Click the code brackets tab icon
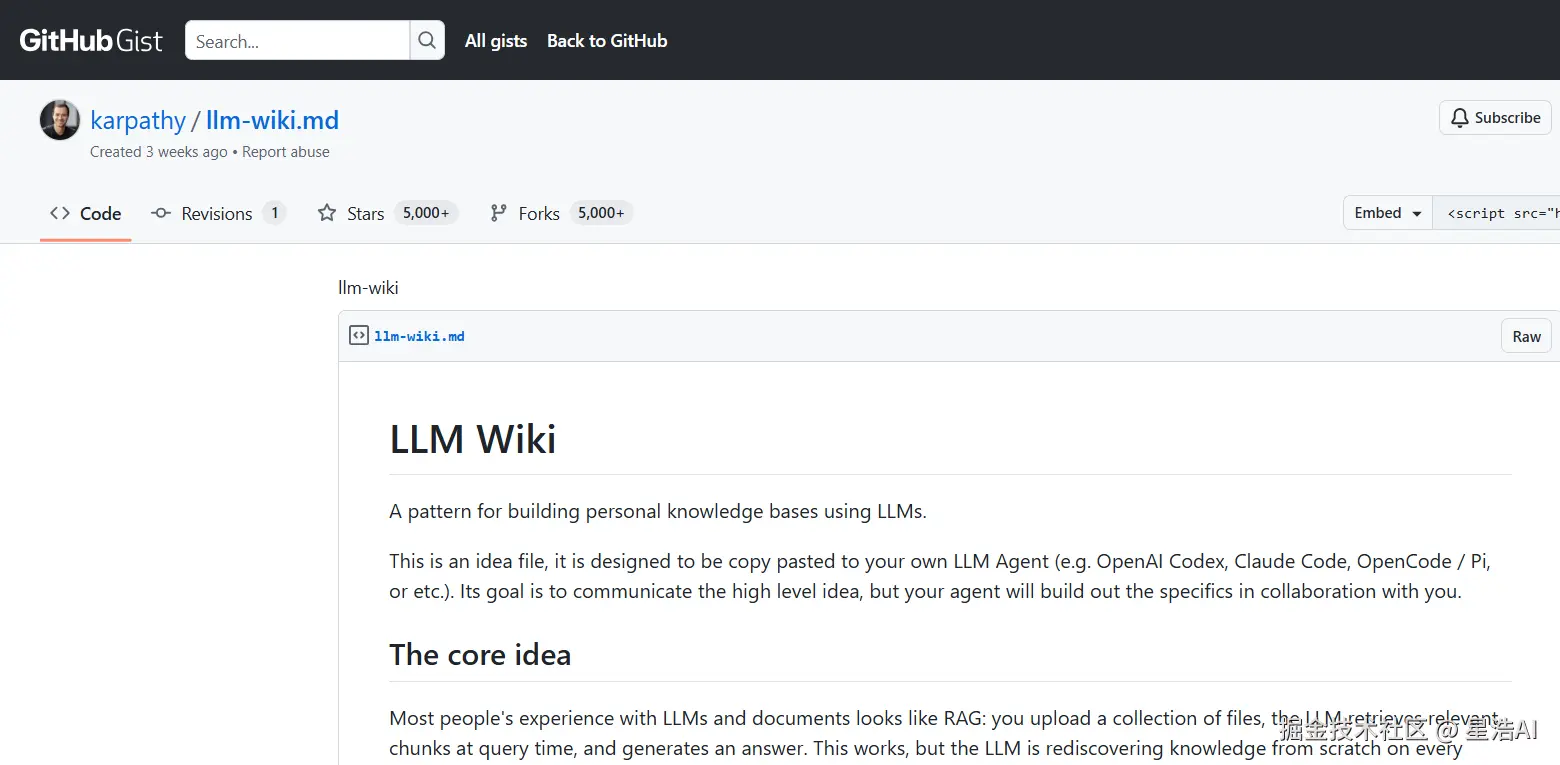1560x765 pixels. tap(60, 213)
